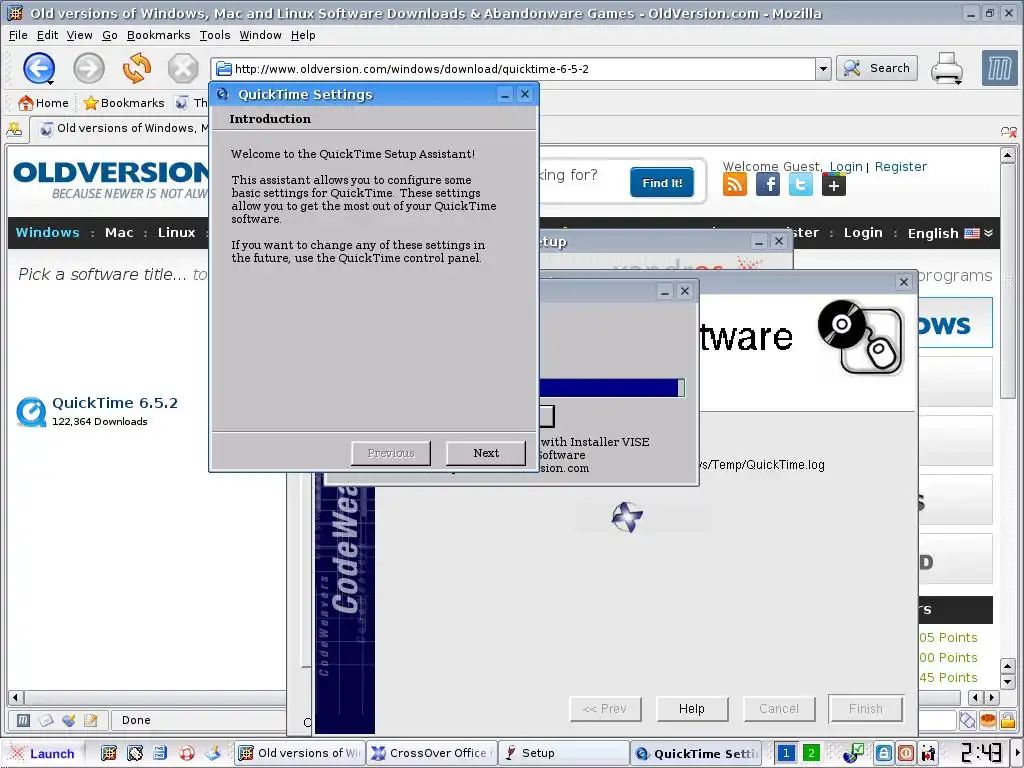Click the Register link in the header
Viewport: 1024px width, 768px height.
901,167
